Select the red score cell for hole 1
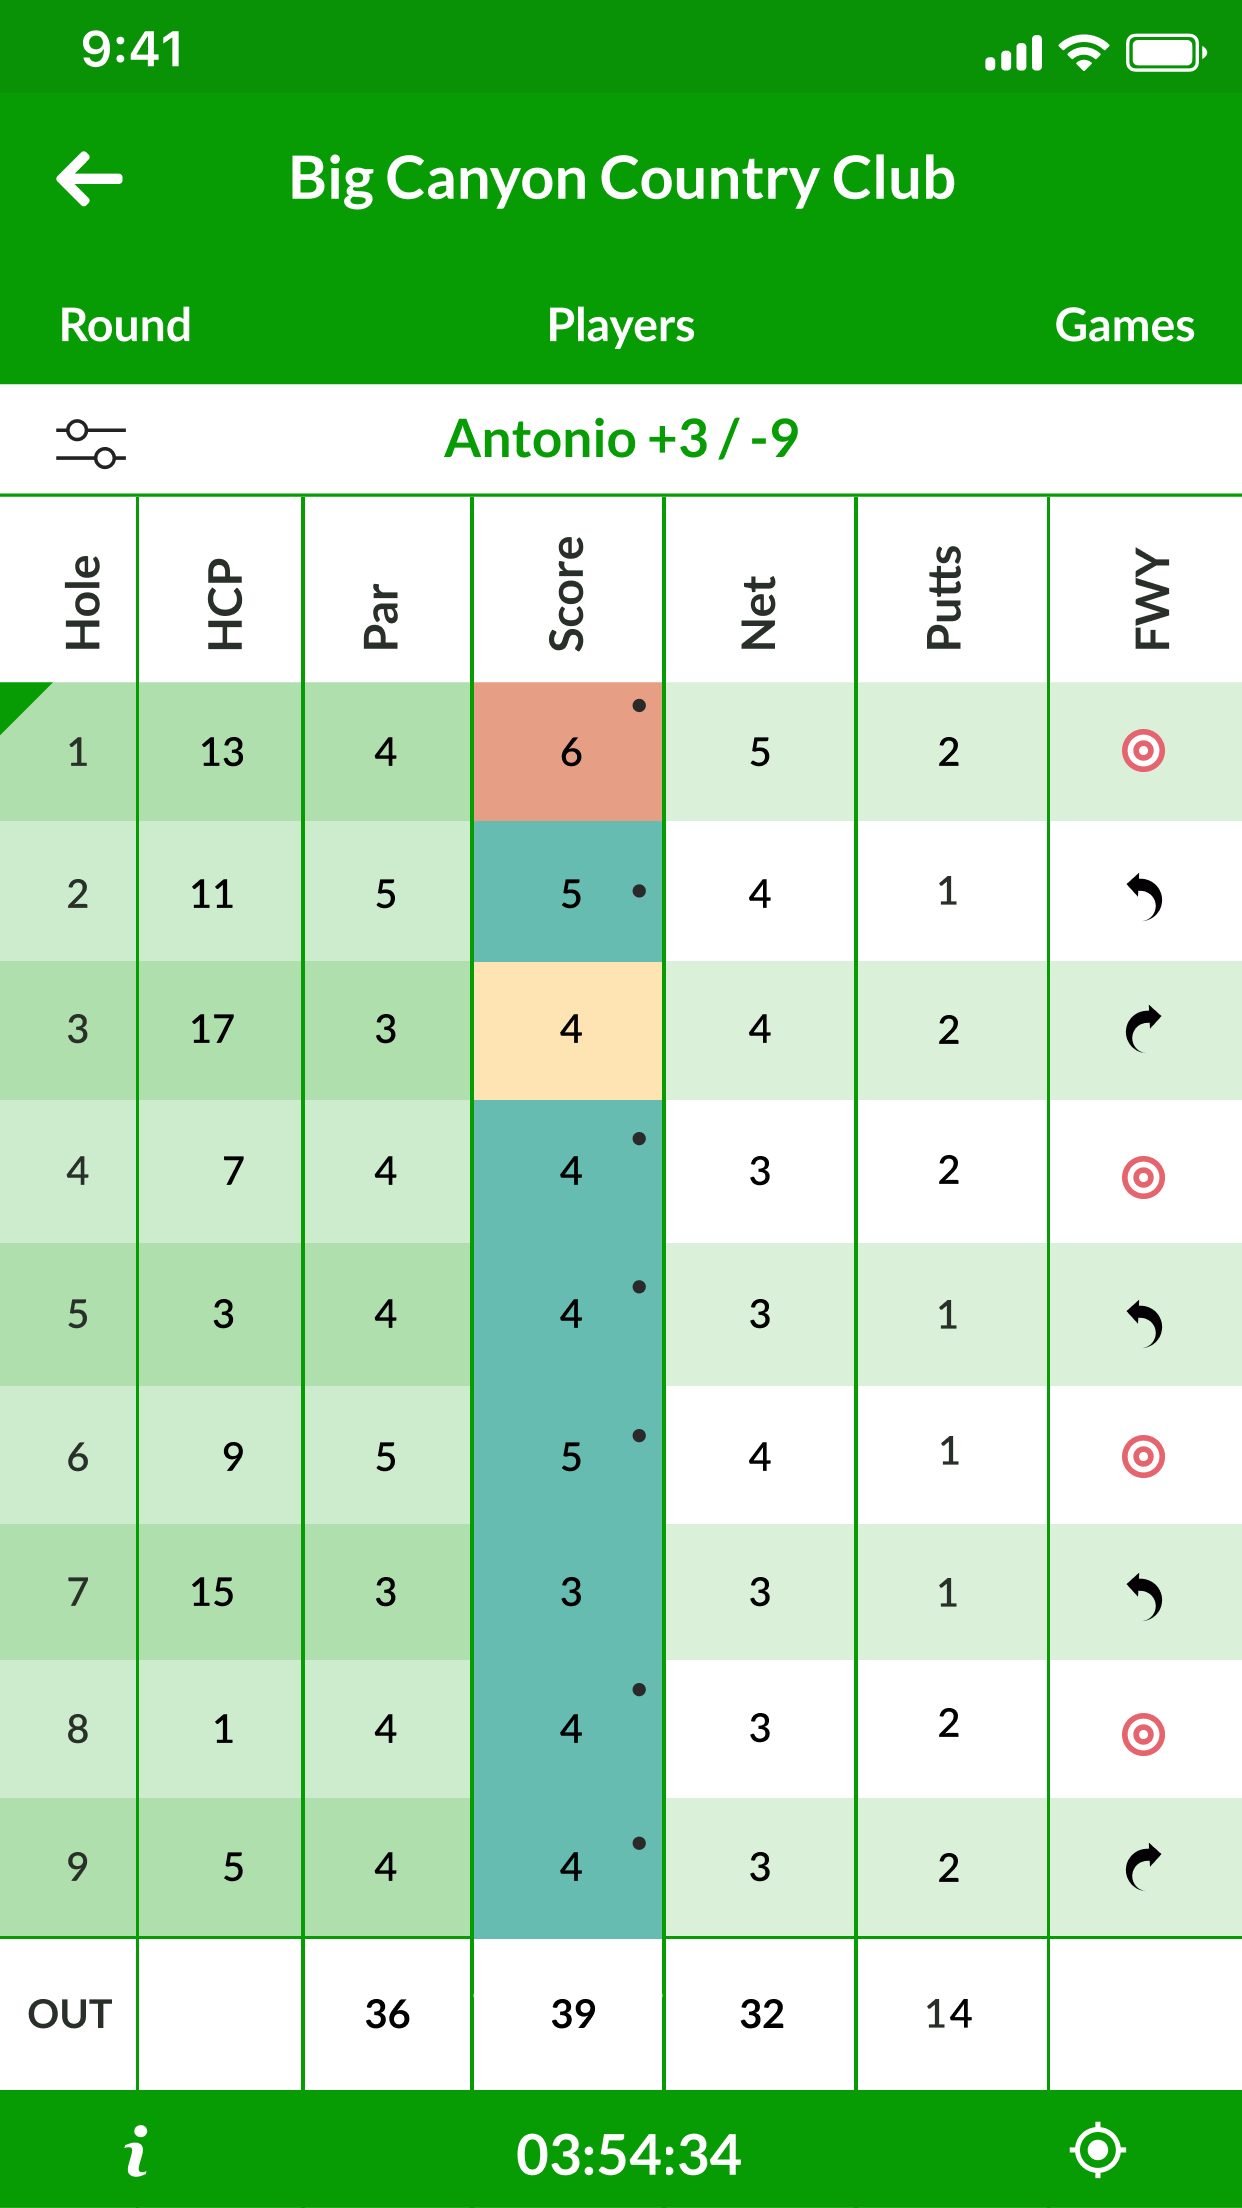Viewport: 1242px width, 2208px height. tap(568, 752)
